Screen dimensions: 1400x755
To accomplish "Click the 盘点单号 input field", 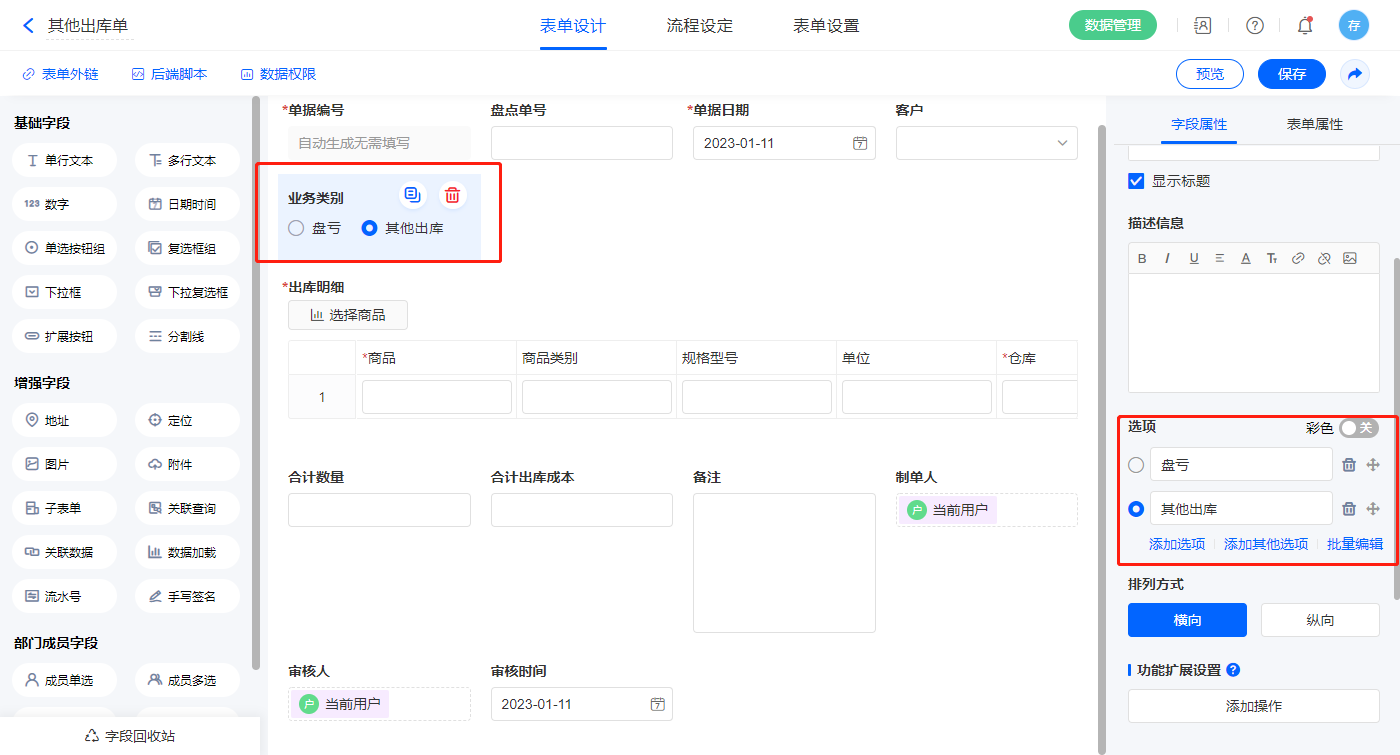I will pyautogui.click(x=581, y=143).
